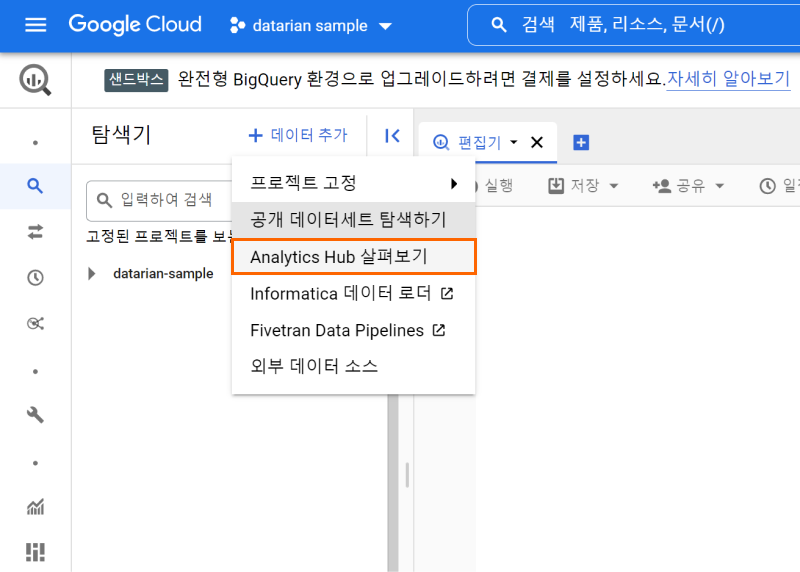Viewport: 800px width, 572px height.
Task: Open Informatica 데이터 로더 menu item
Action: 353,293
